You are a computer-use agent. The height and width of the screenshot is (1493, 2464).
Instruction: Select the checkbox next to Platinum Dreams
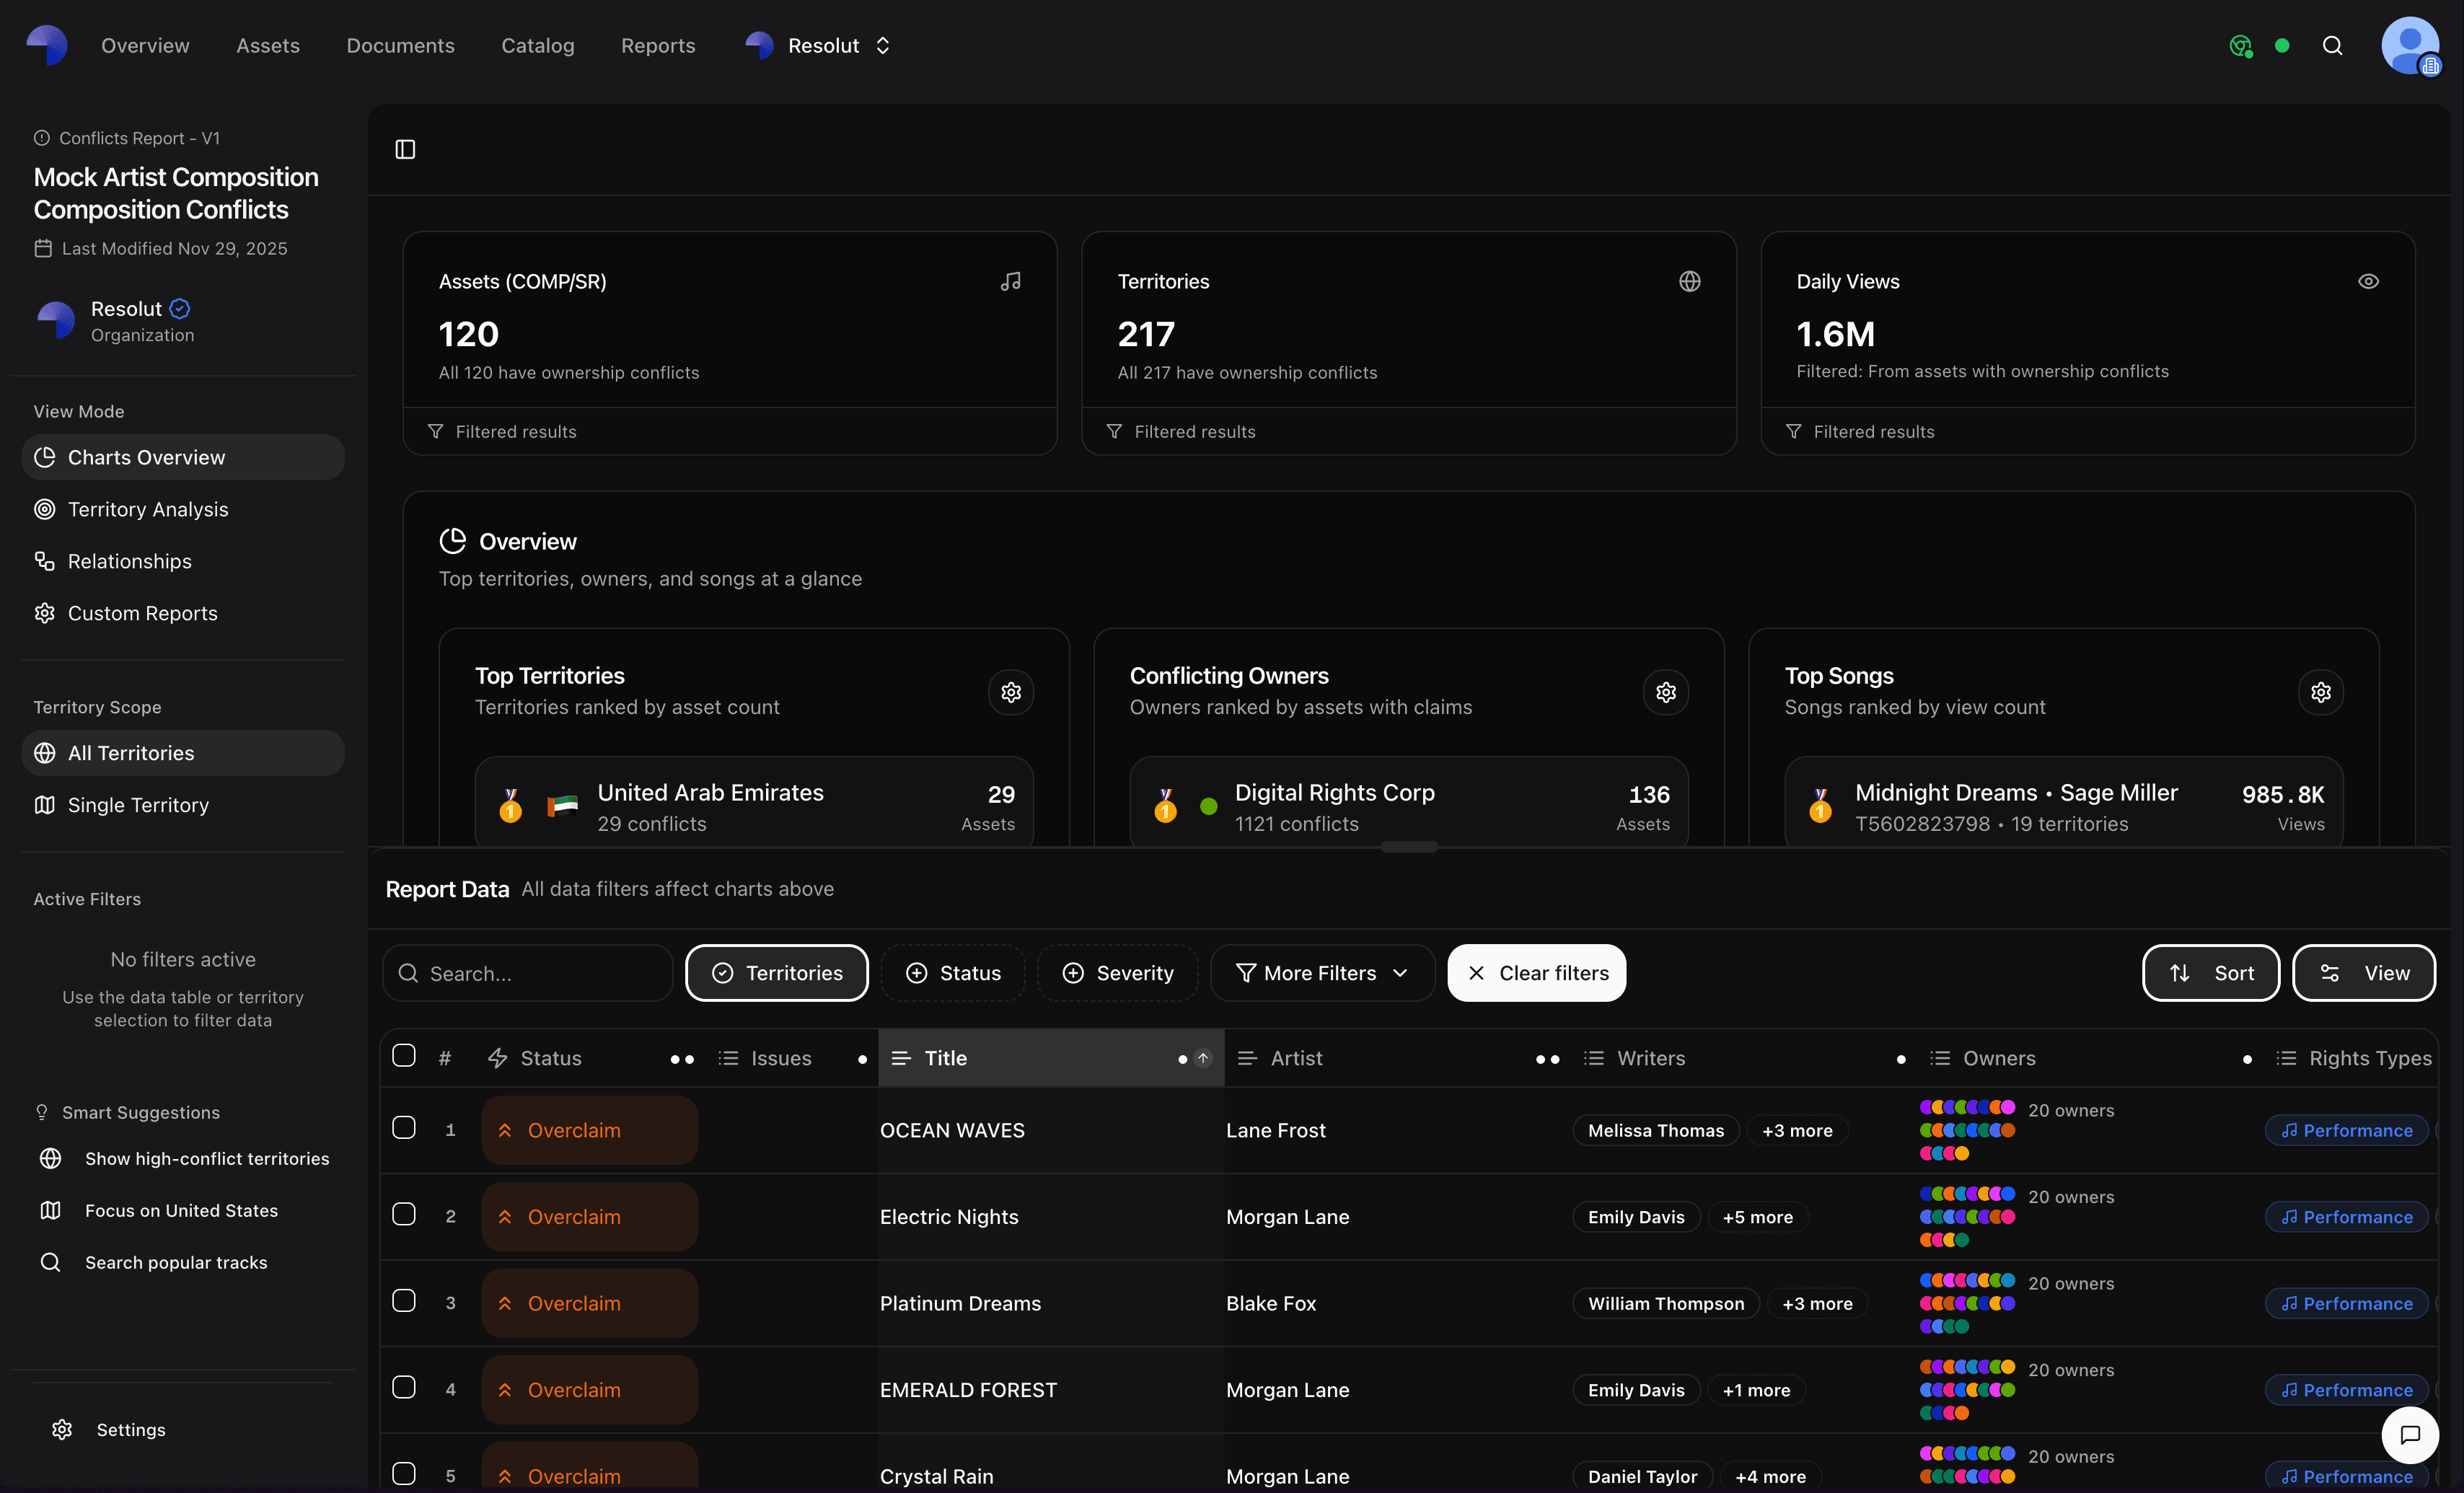coord(405,1300)
